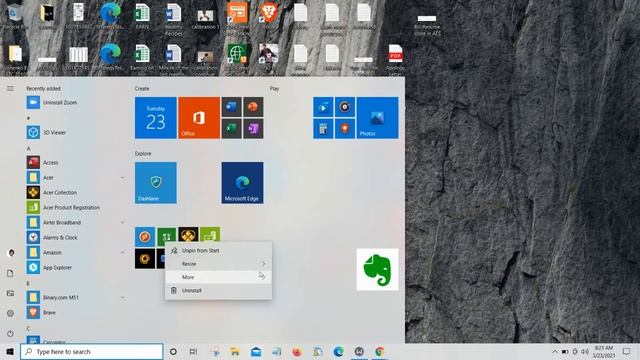
Task: Select the Recycle Bin desktop icon
Action: coord(15,16)
